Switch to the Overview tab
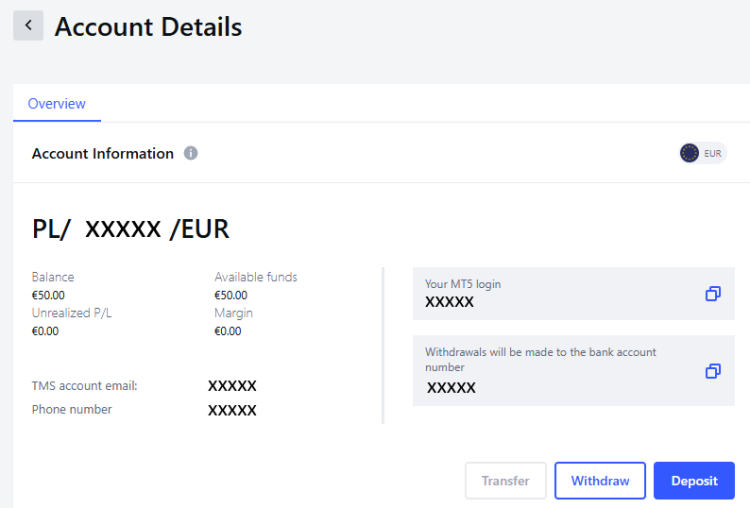The image size is (750, 508). 57,104
